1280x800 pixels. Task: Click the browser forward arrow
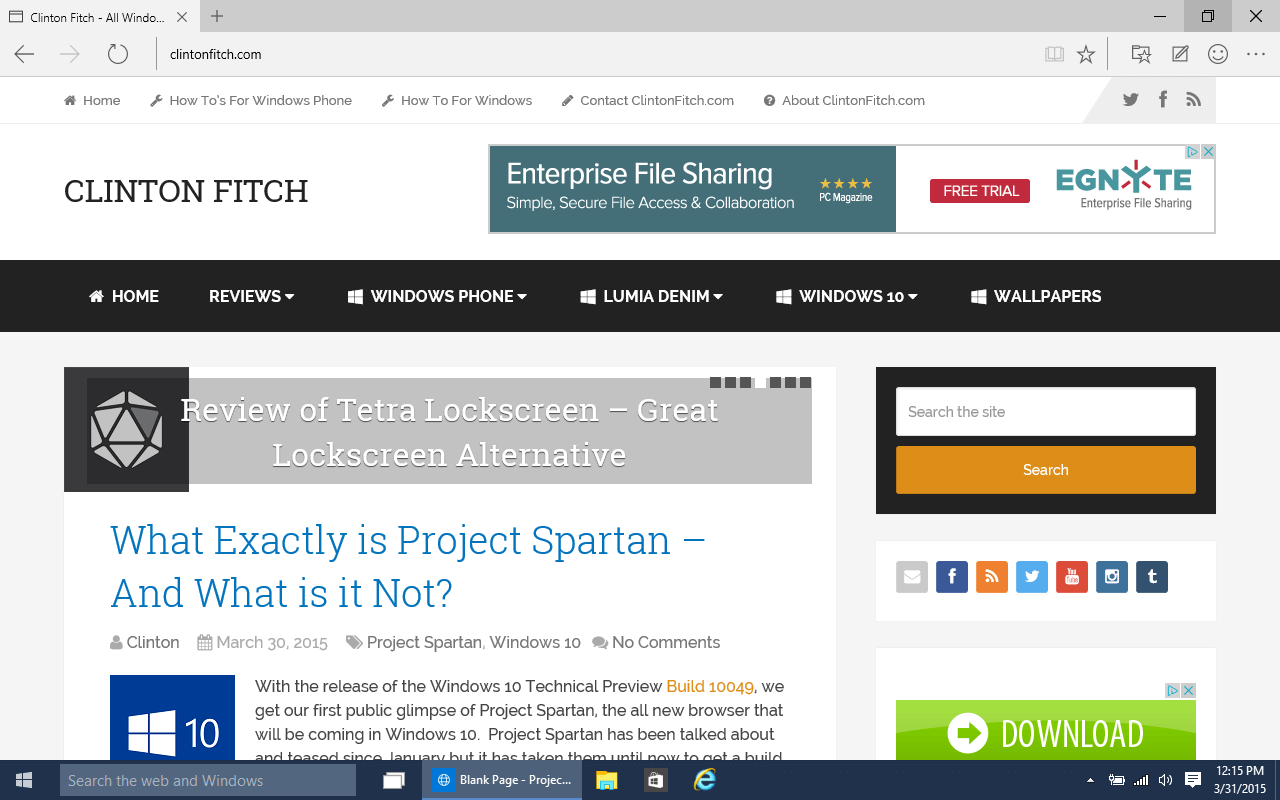pos(70,54)
